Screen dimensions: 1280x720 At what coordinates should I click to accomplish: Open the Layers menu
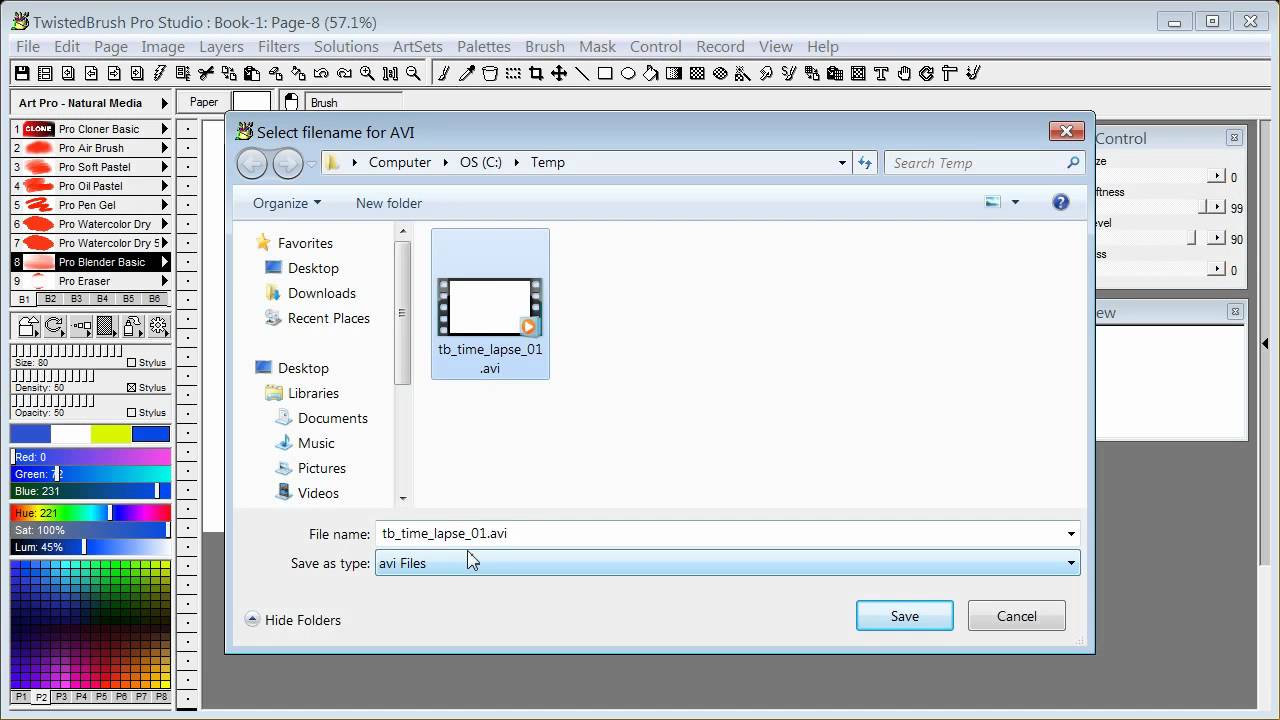[x=221, y=47]
